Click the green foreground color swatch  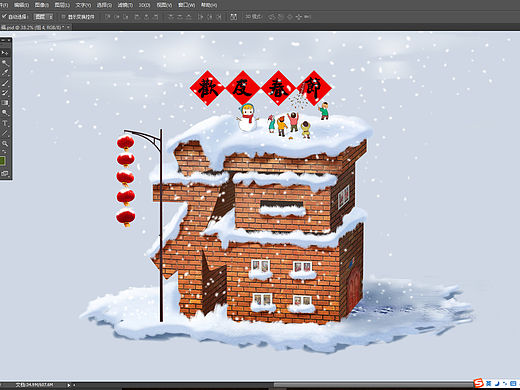[x=3, y=161]
